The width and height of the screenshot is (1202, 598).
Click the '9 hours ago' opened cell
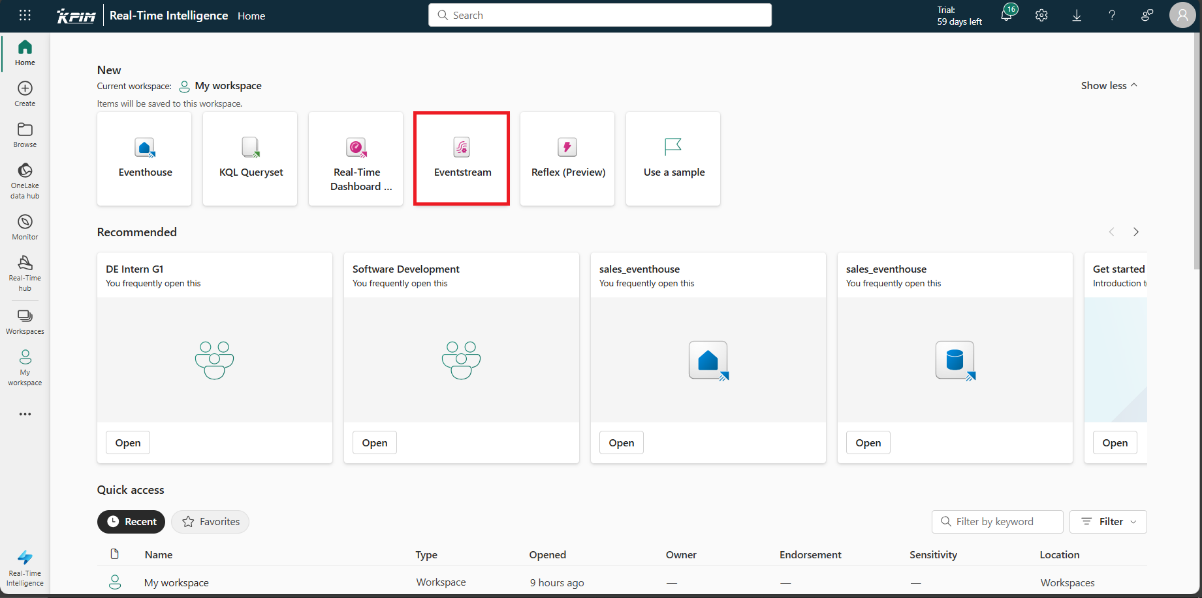pyautogui.click(x=557, y=583)
